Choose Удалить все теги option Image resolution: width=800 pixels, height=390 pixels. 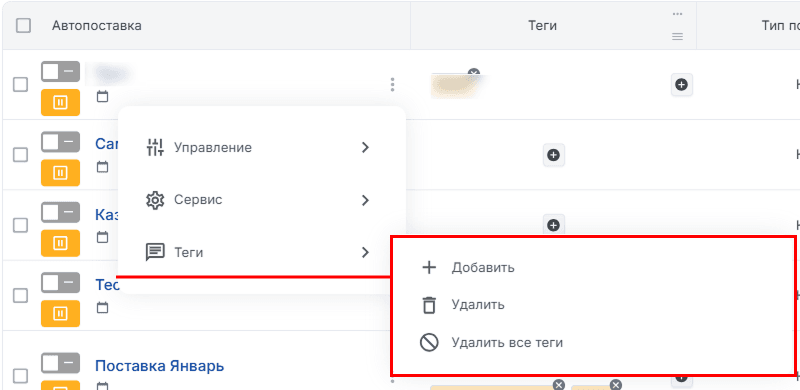click(507, 343)
